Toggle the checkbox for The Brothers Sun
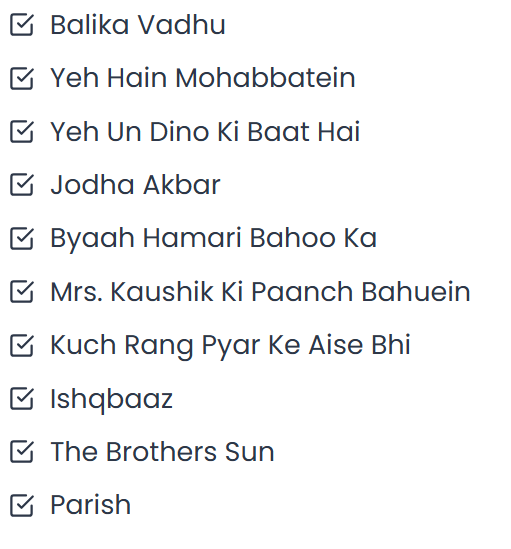Screen dimensions: 511x549 [x=22, y=451]
